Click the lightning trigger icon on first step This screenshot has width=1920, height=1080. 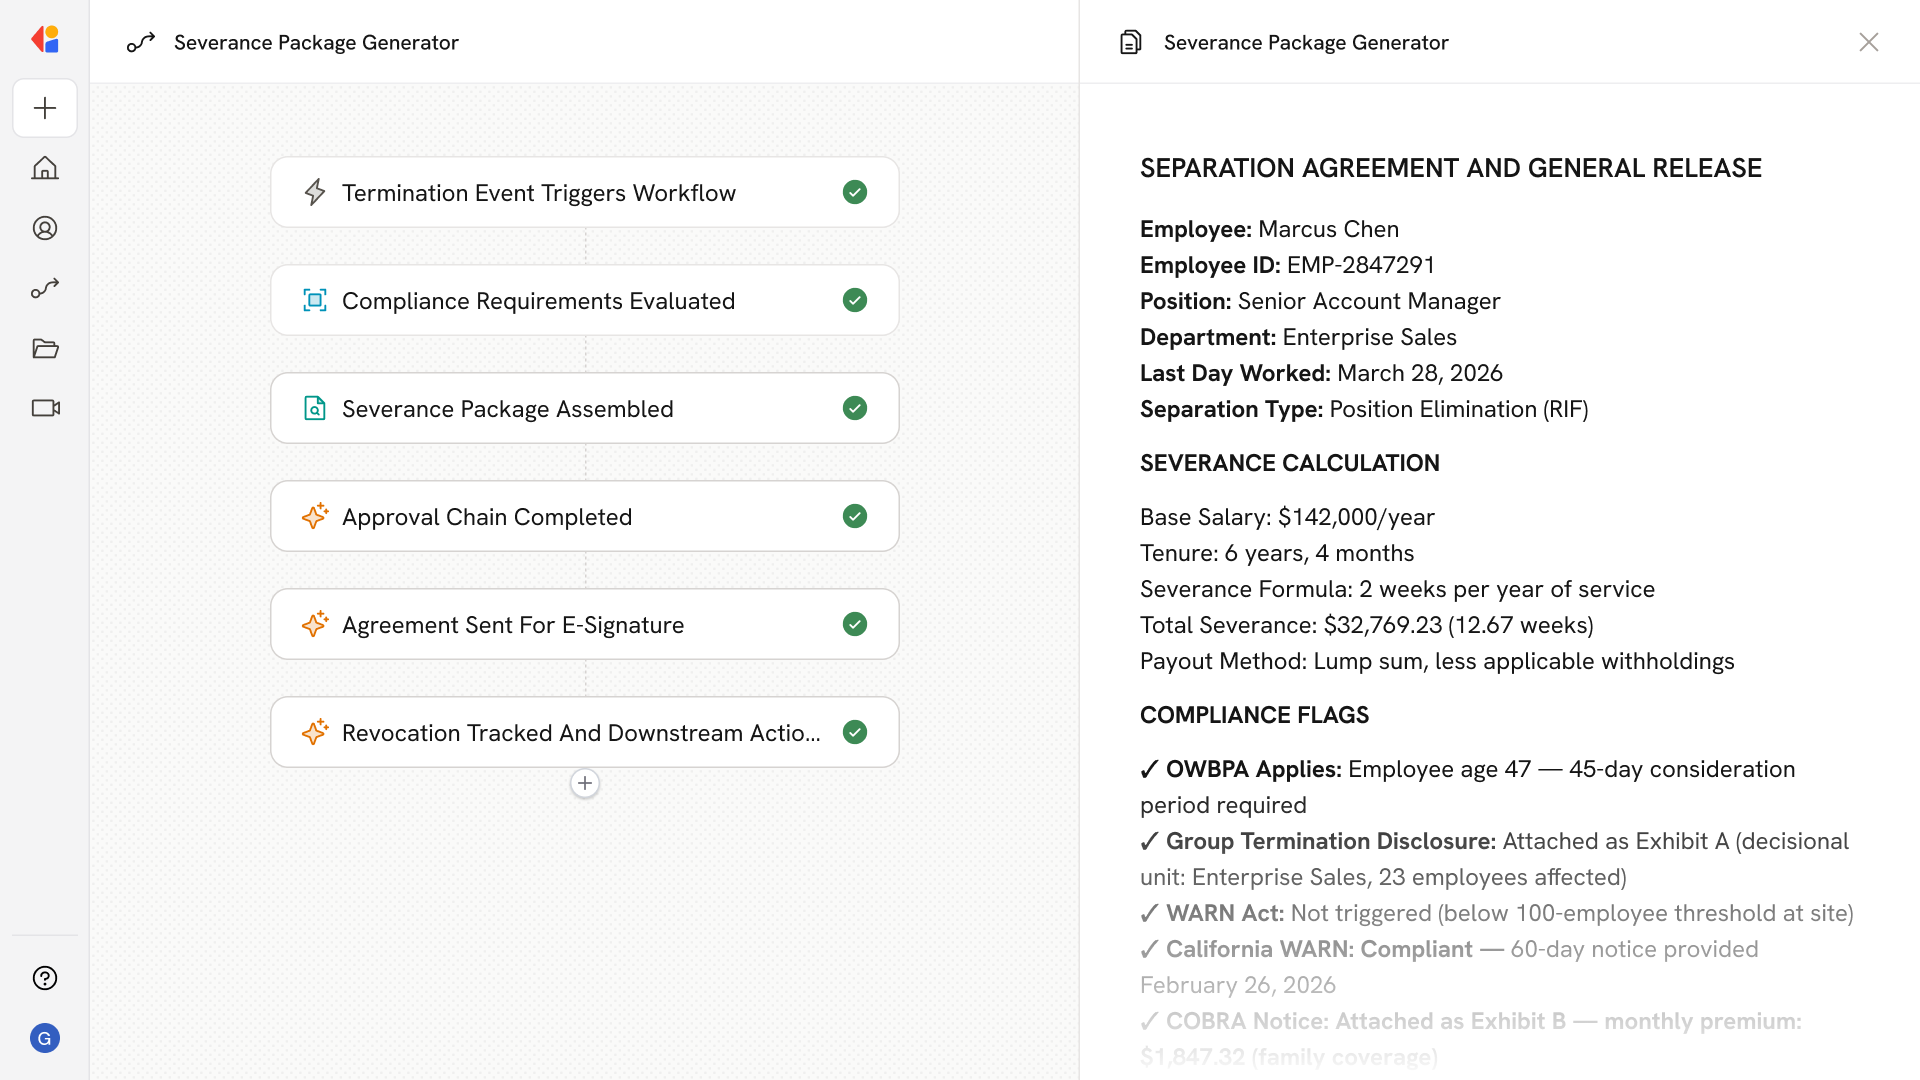(x=315, y=192)
